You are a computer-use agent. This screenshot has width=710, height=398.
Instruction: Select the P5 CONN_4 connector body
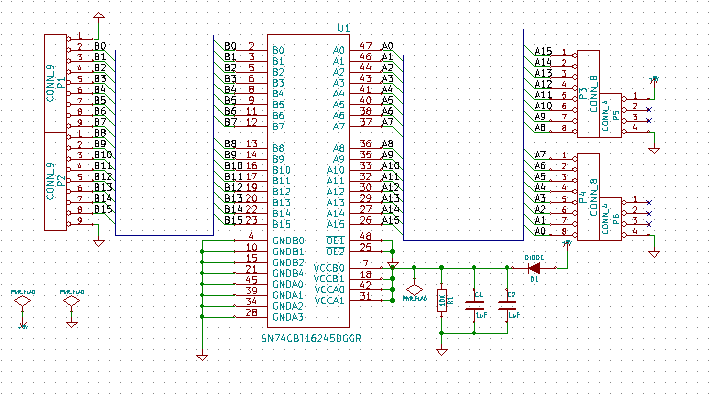pos(610,115)
